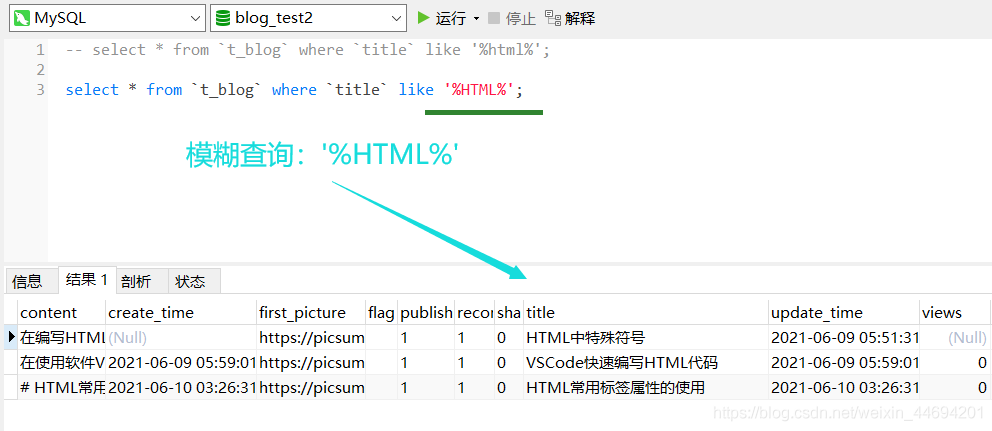The width and height of the screenshot is (992, 431).
Task: Click SQL editor line 3 query text
Action: (x=294, y=90)
